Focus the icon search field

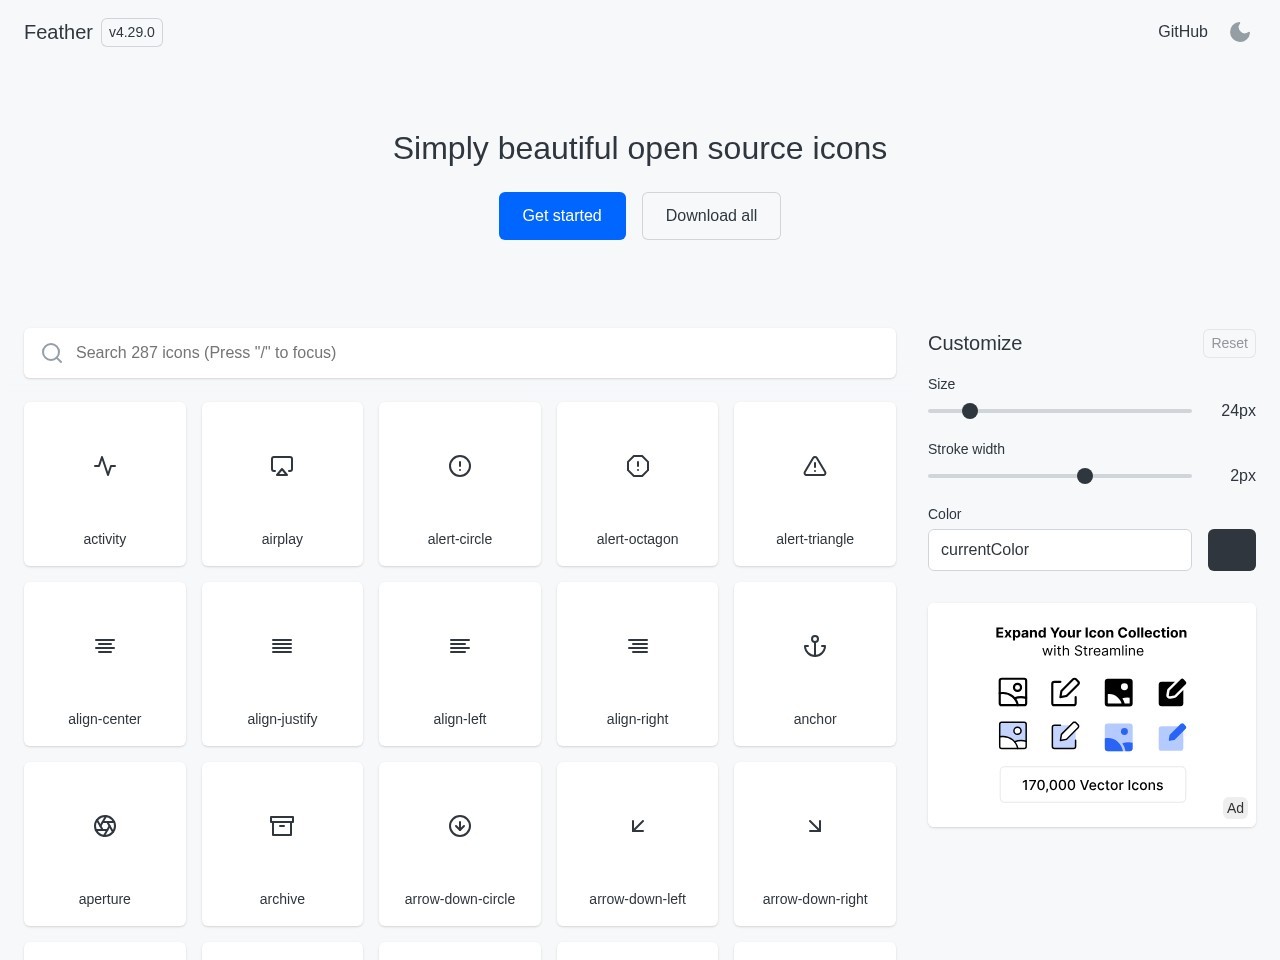coord(460,353)
